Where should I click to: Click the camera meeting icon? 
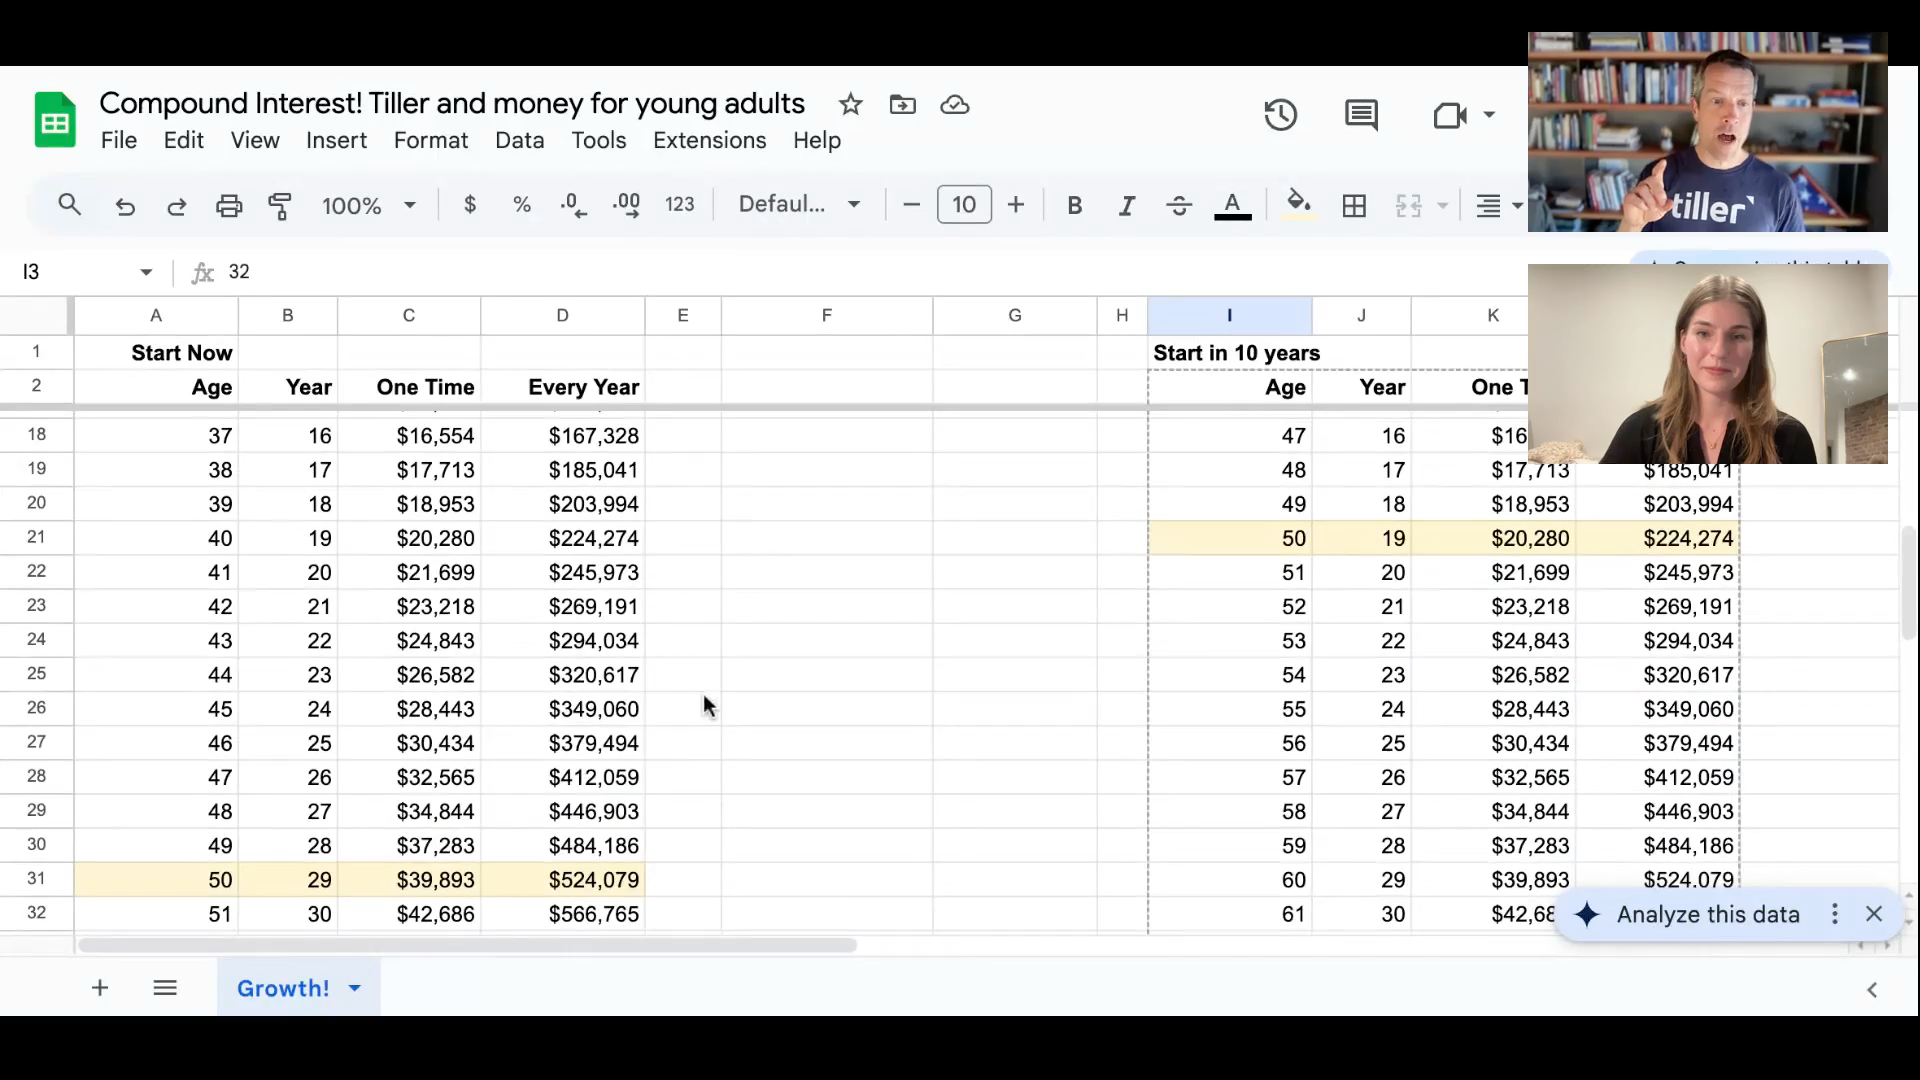(x=1449, y=115)
